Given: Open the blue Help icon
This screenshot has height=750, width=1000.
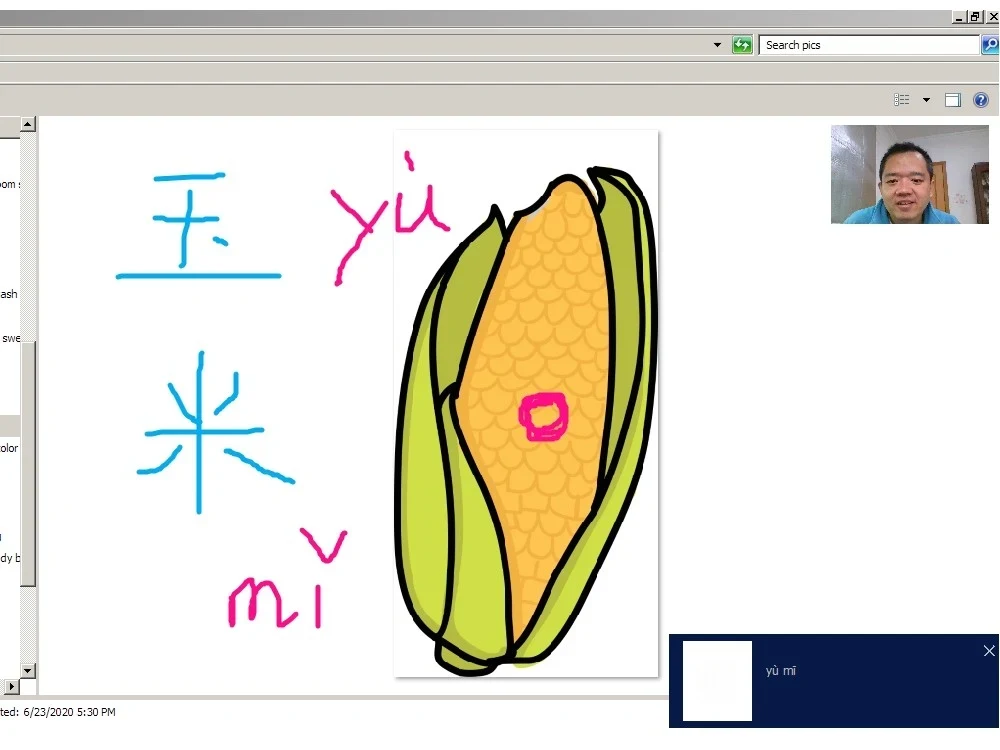Looking at the screenshot, I should pyautogui.click(x=981, y=100).
